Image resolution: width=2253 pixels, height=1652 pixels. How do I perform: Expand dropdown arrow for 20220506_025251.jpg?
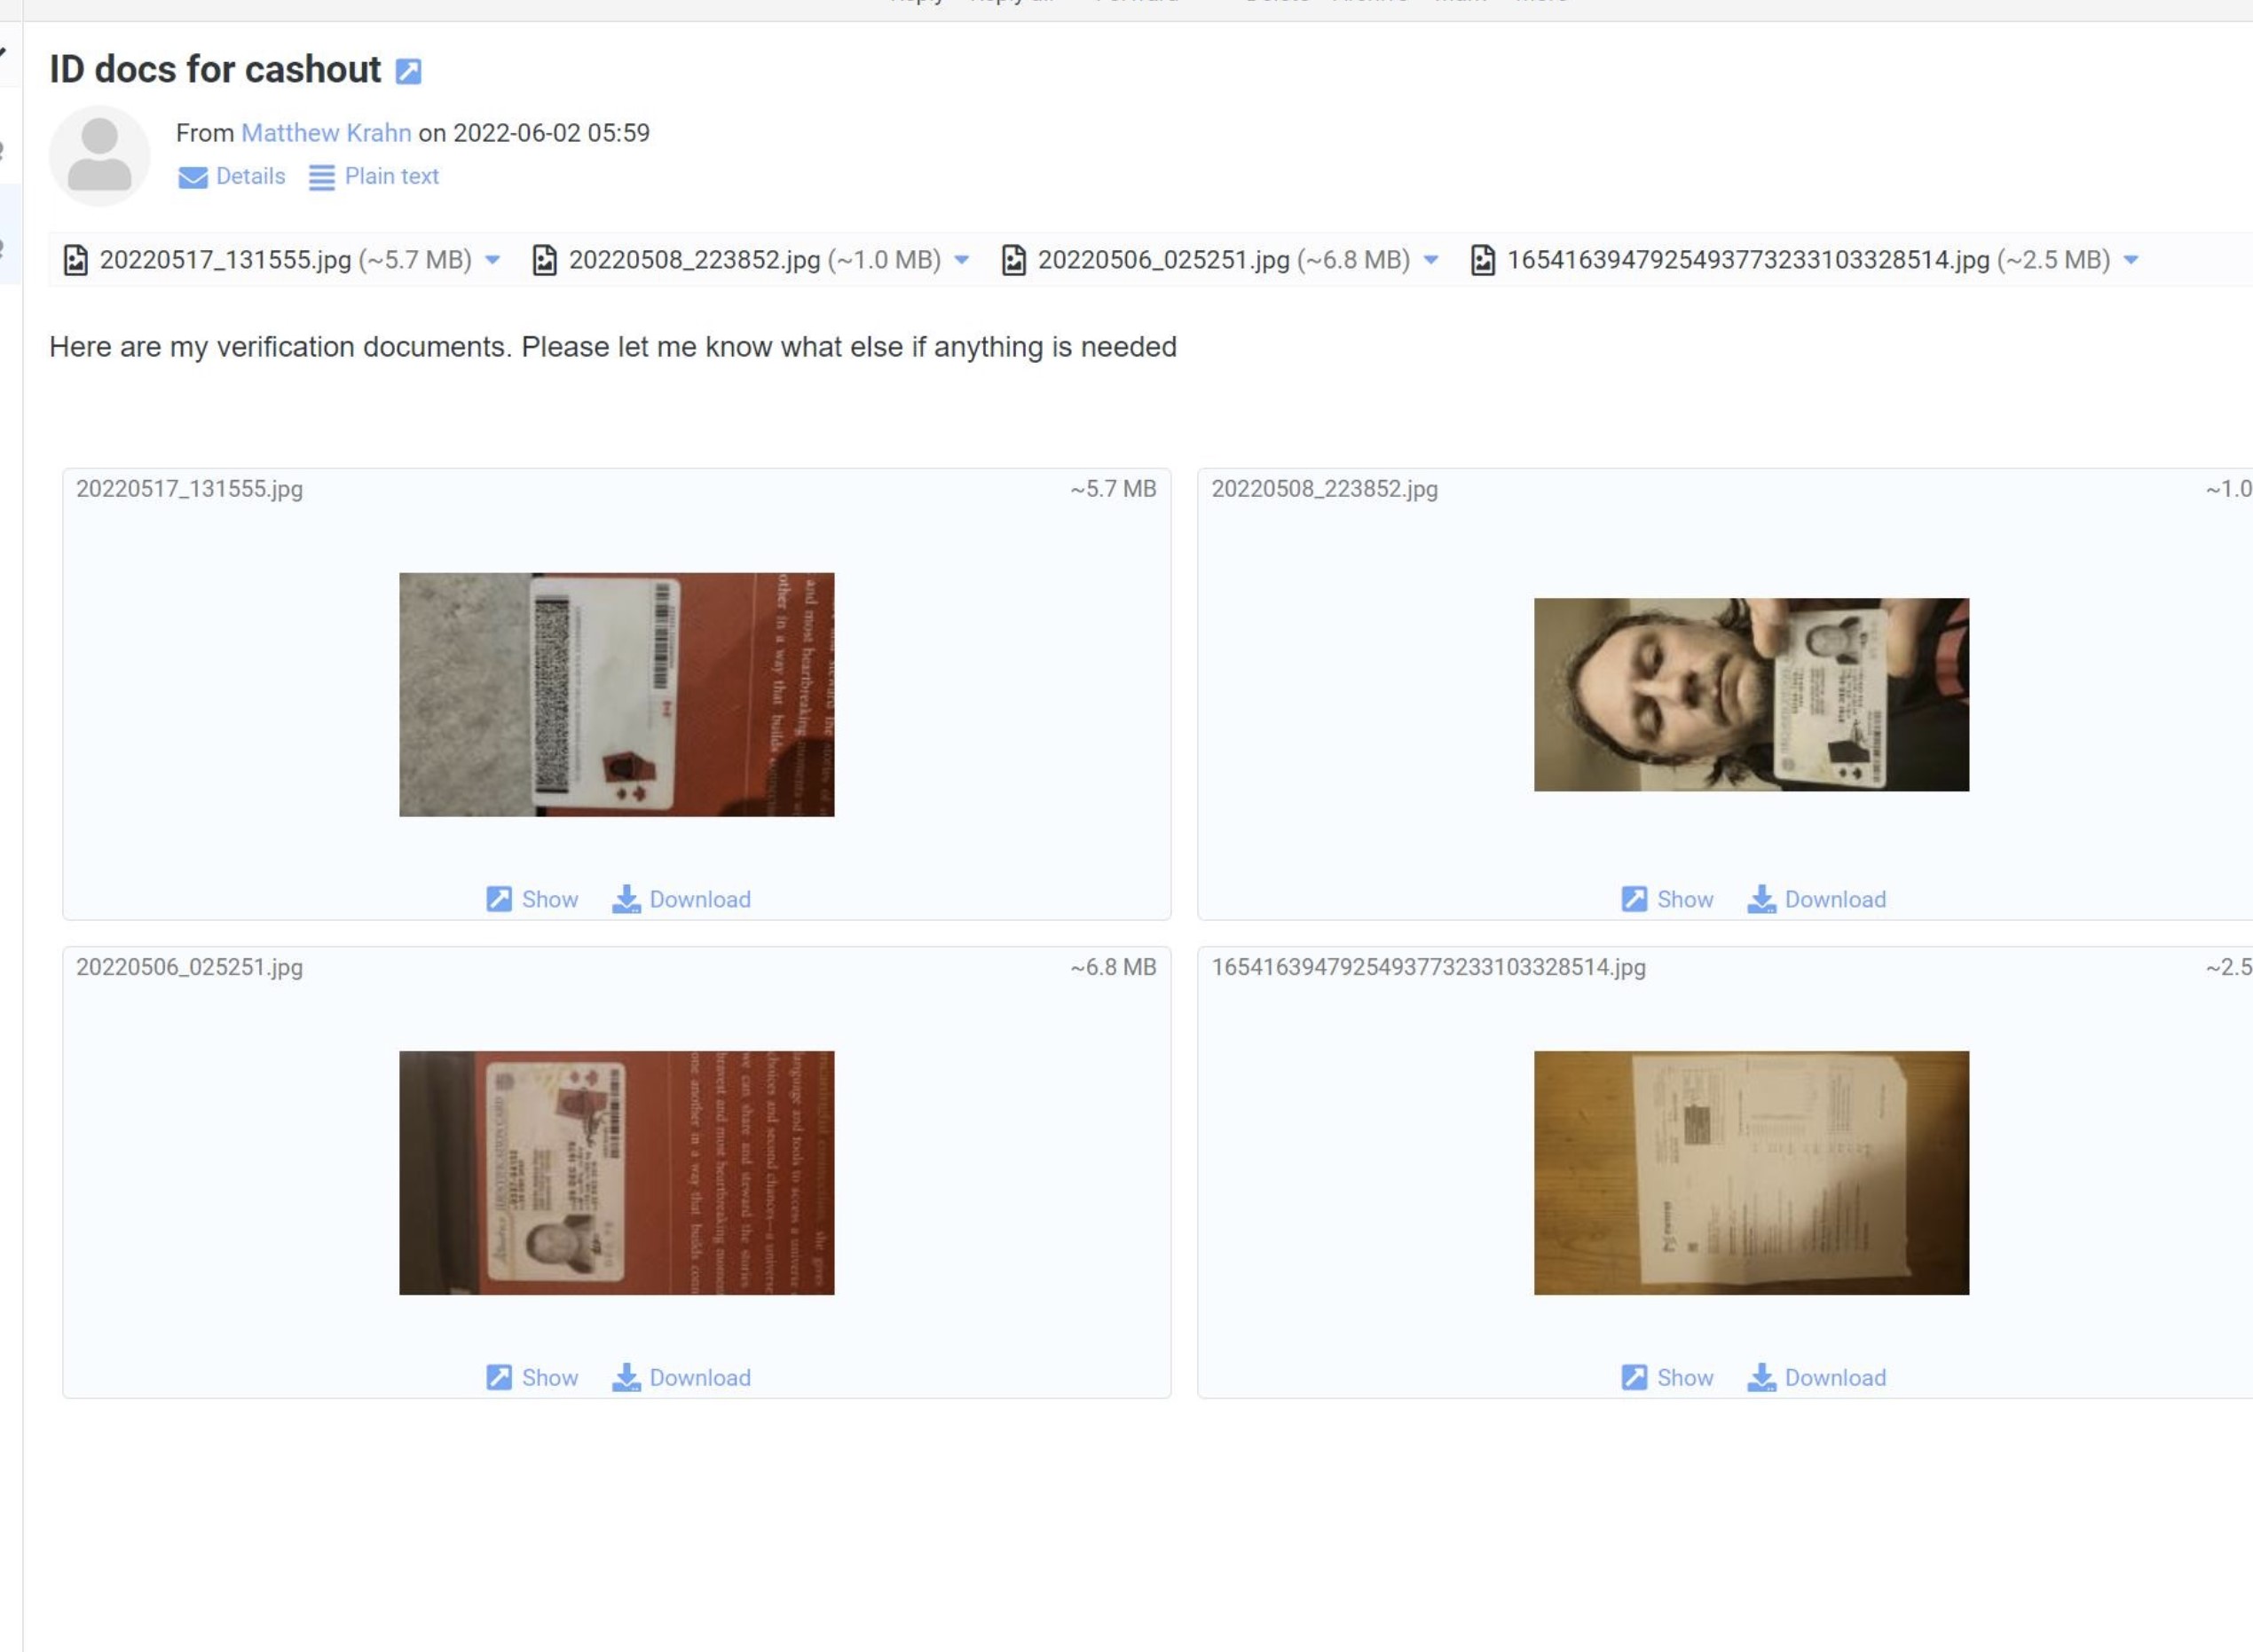click(1430, 260)
